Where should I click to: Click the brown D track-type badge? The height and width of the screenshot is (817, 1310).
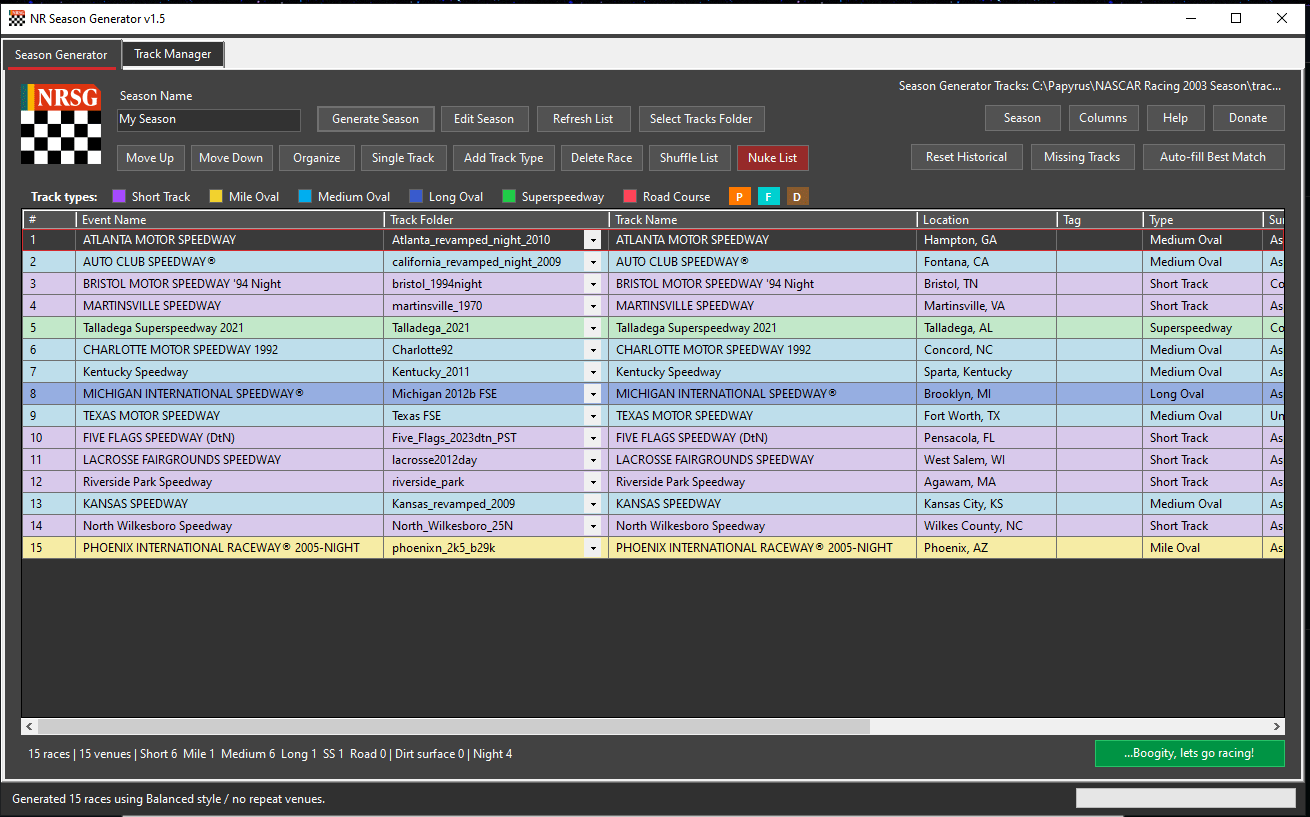pos(797,197)
